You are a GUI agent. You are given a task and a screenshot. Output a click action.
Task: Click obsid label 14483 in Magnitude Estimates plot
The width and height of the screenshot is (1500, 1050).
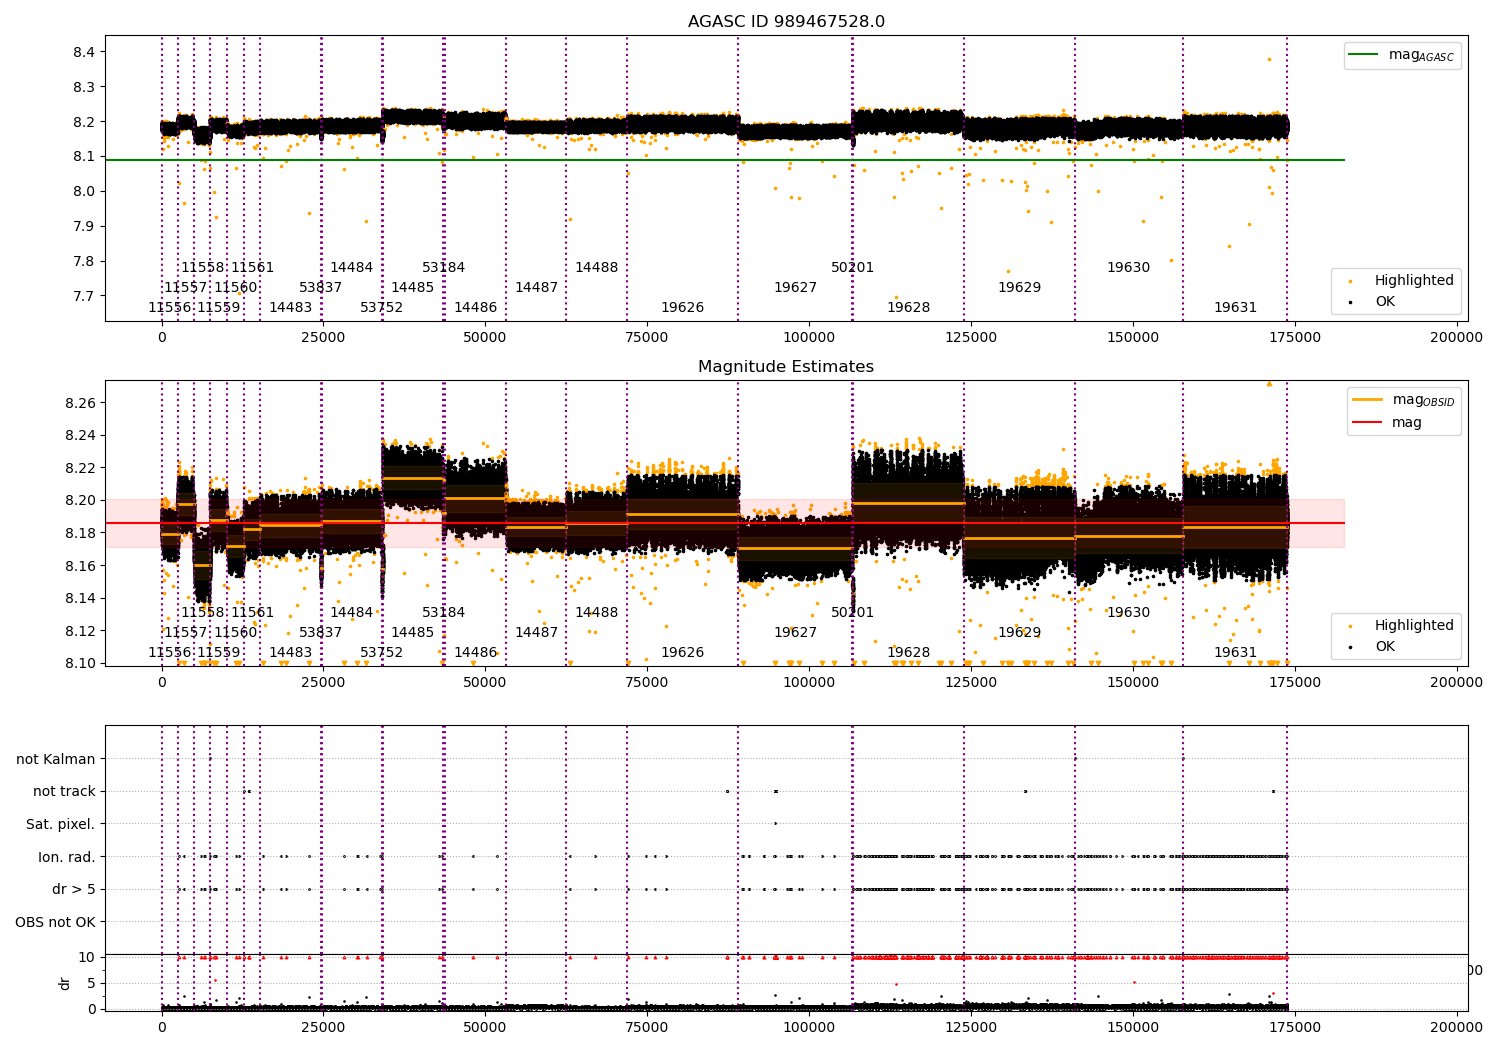point(290,652)
